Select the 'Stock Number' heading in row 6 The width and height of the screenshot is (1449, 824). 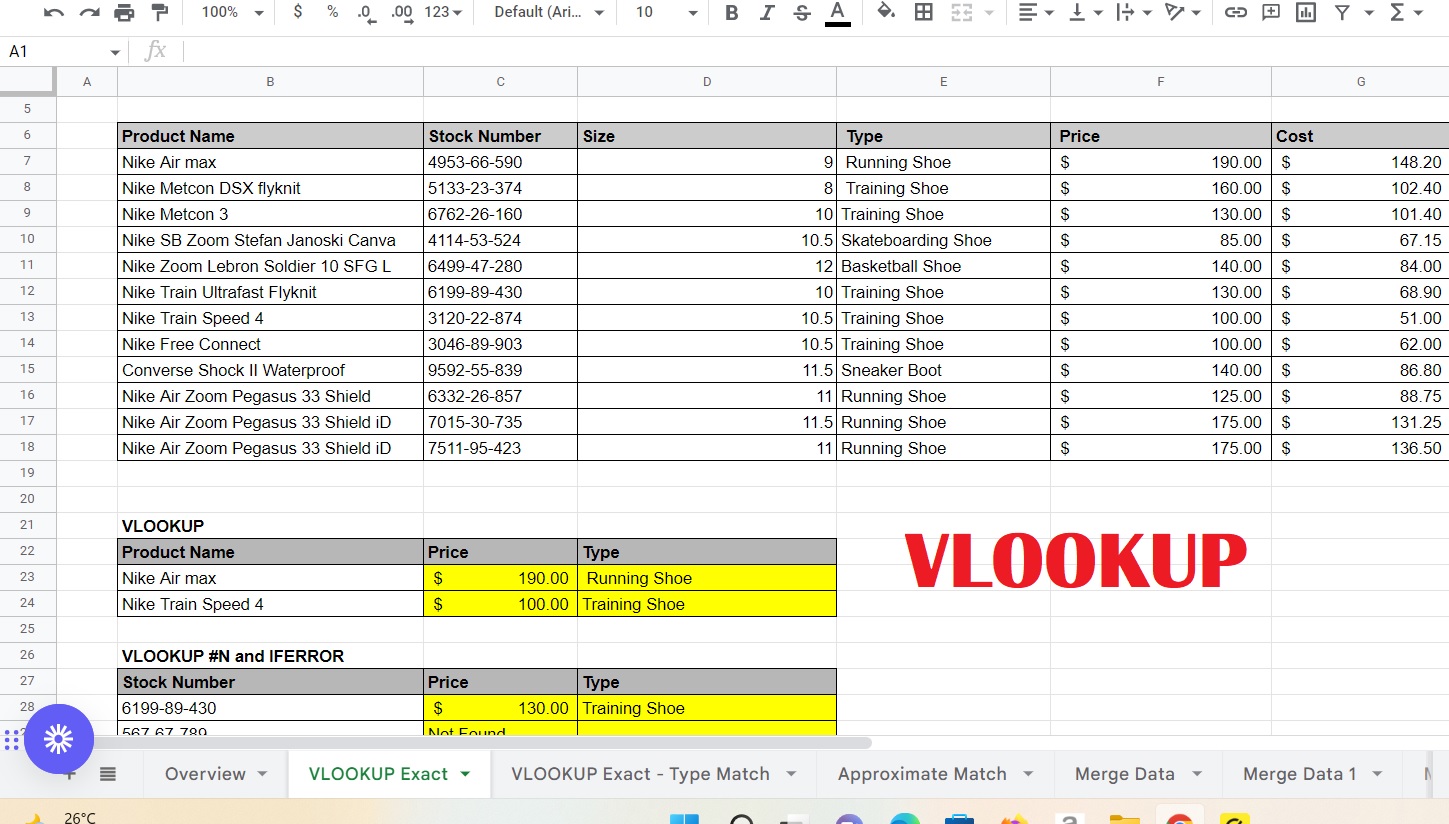(500, 136)
